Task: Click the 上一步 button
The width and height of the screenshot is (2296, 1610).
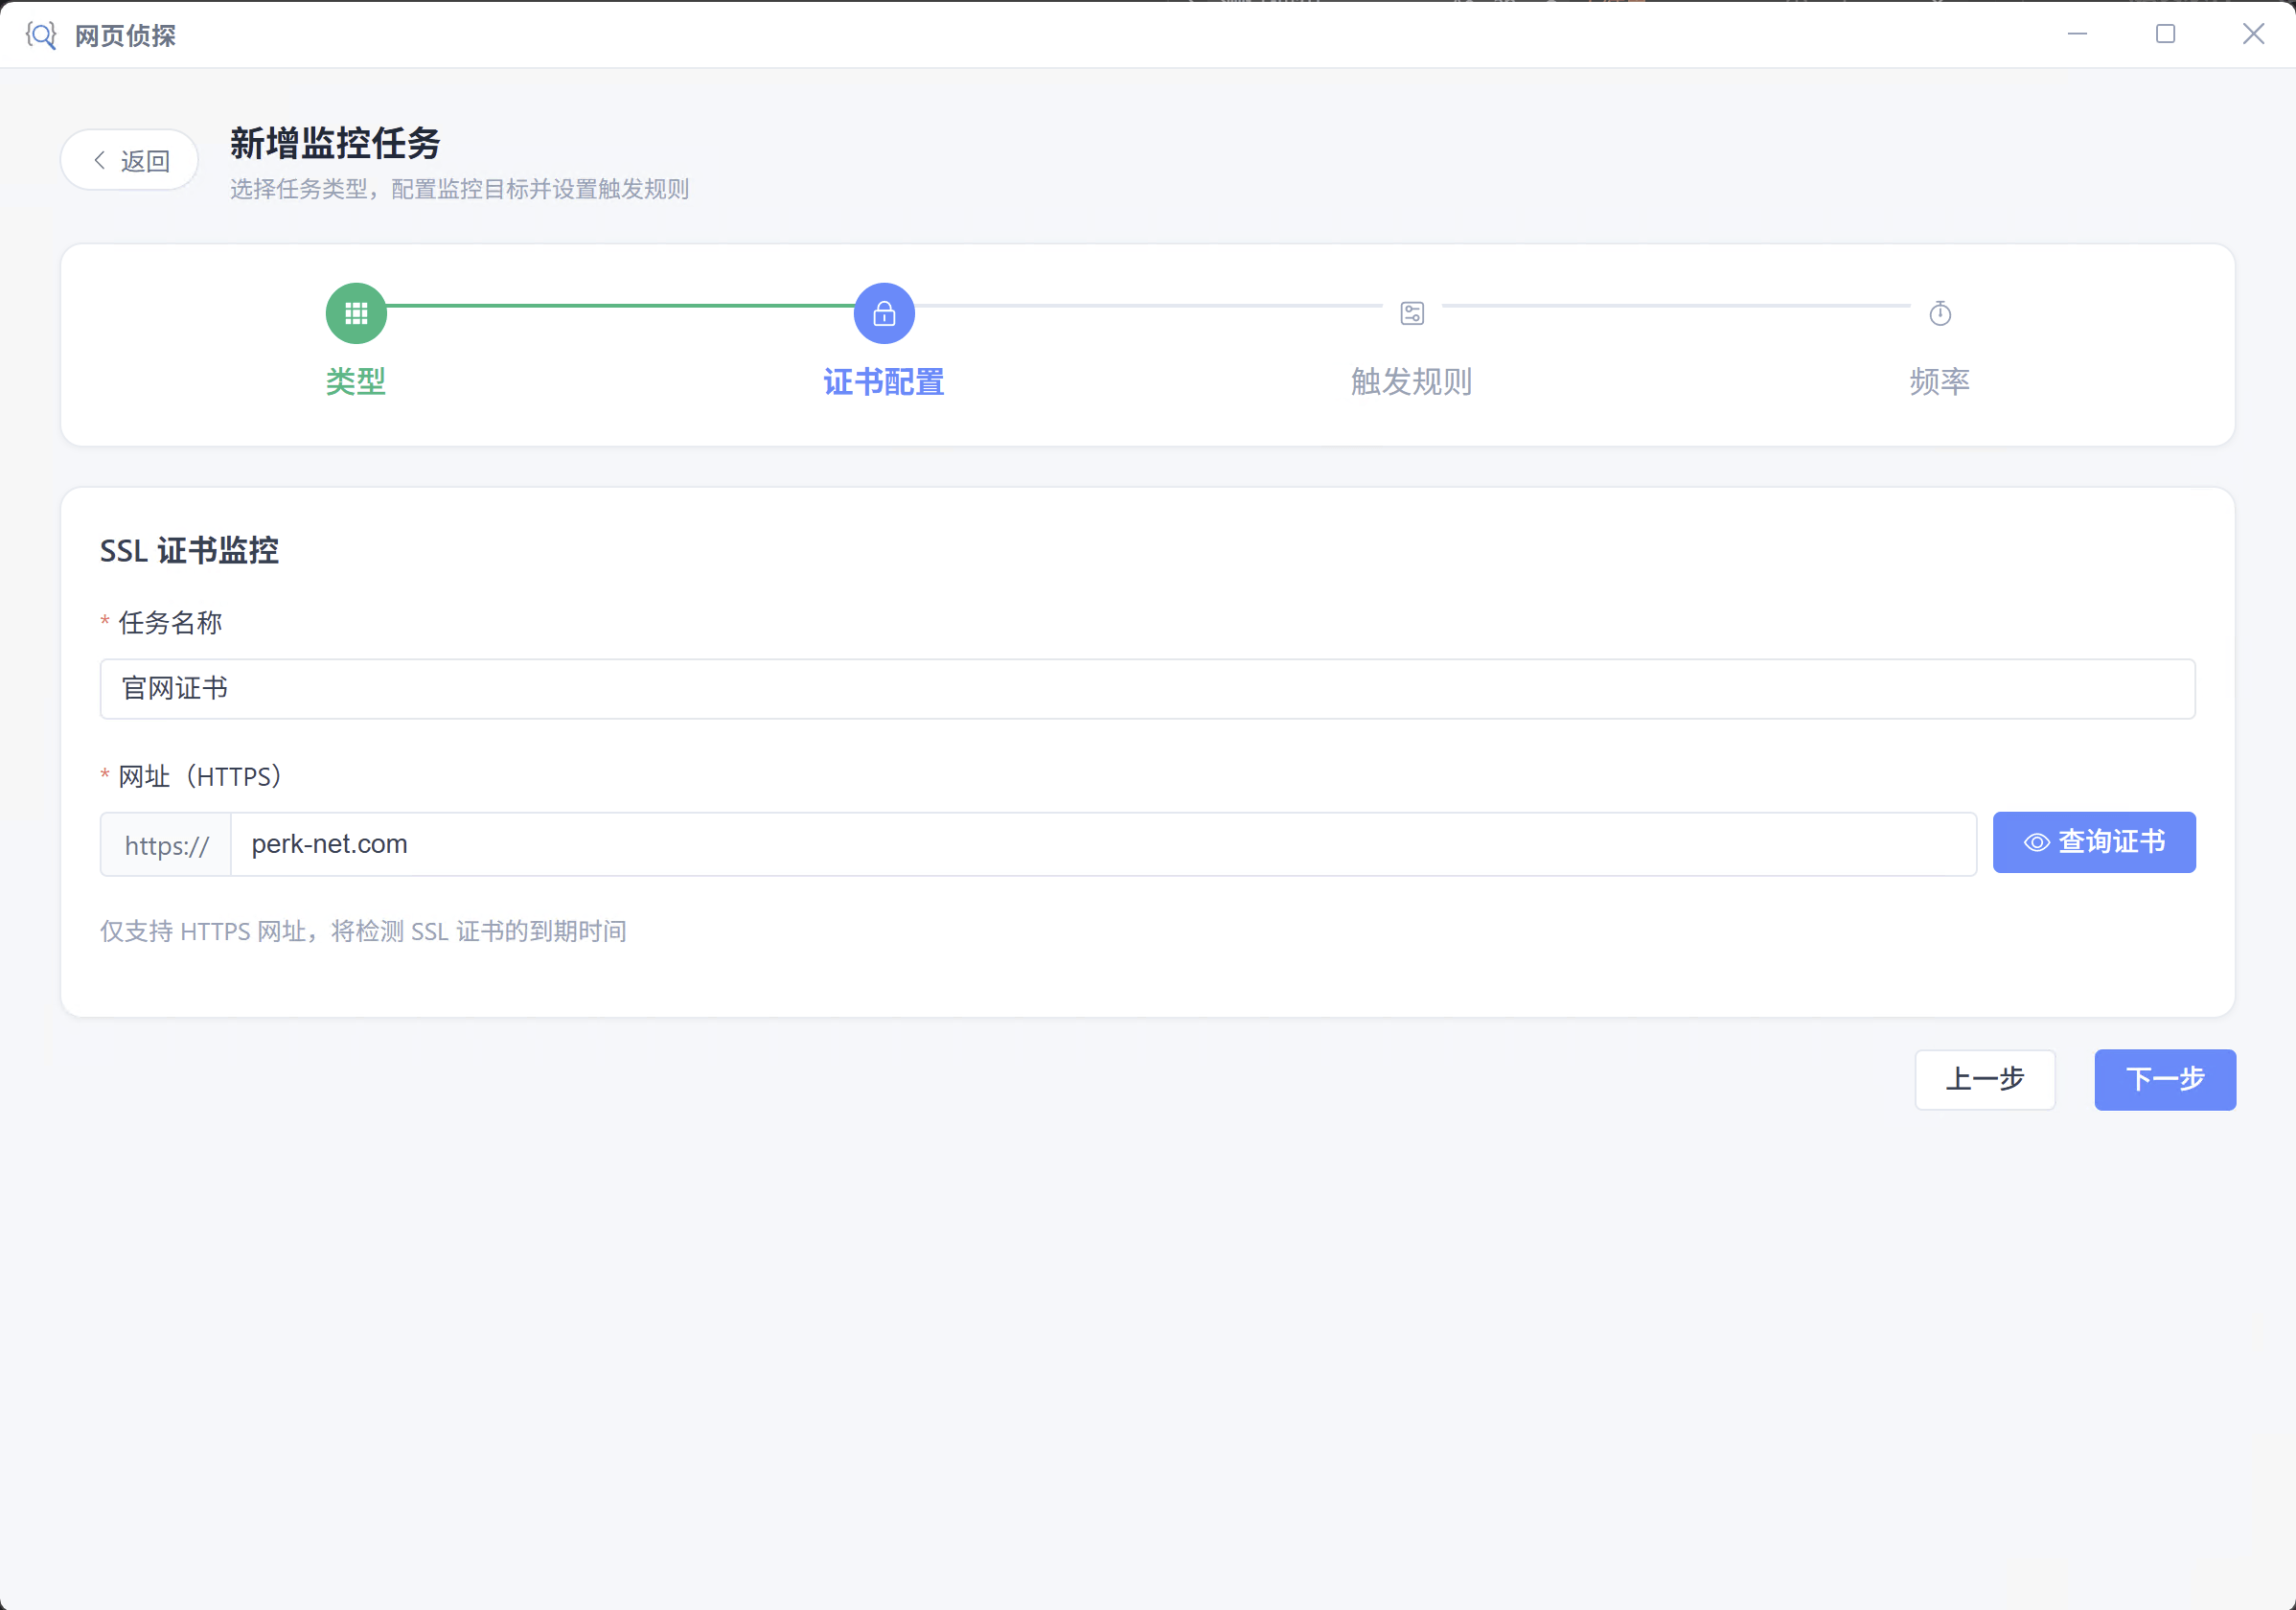Action: pos(1985,1079)
